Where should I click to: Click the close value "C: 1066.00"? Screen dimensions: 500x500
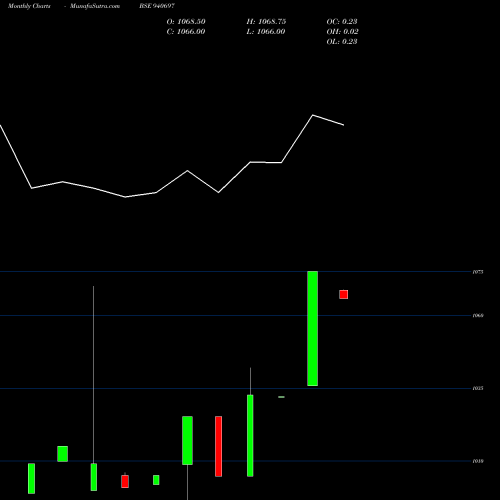pos(186,32)
